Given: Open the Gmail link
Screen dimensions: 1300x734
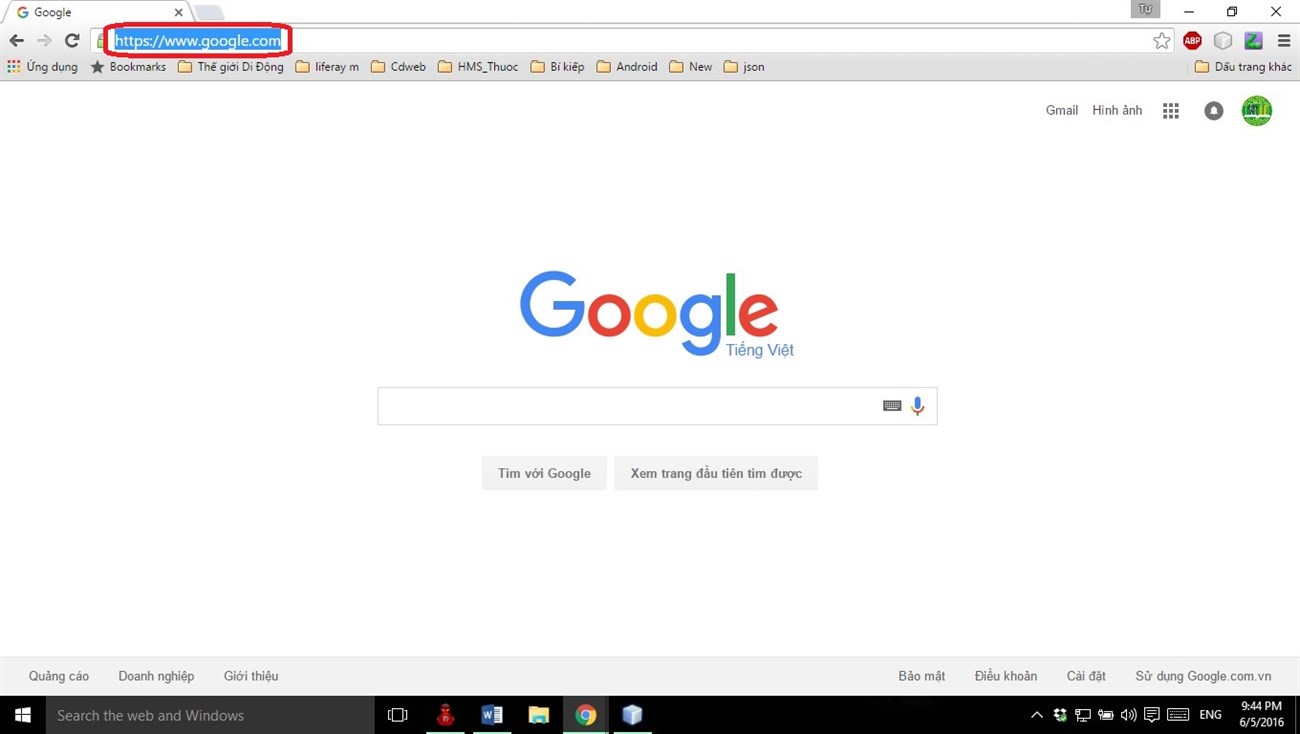Looking at the screenshot, I should pyautogui.click(x=1061, y=110).
